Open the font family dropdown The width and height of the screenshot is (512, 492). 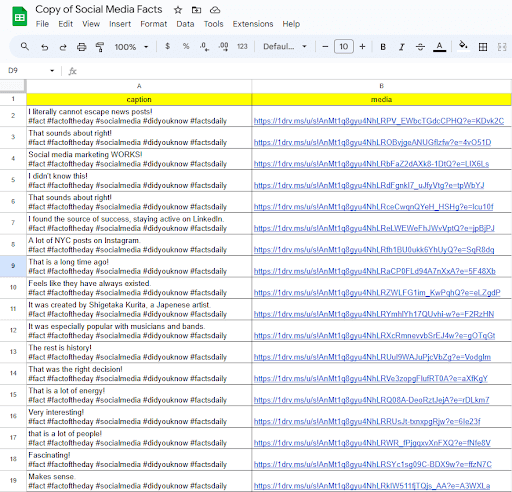pyautogui.click(x=285, y=46)
